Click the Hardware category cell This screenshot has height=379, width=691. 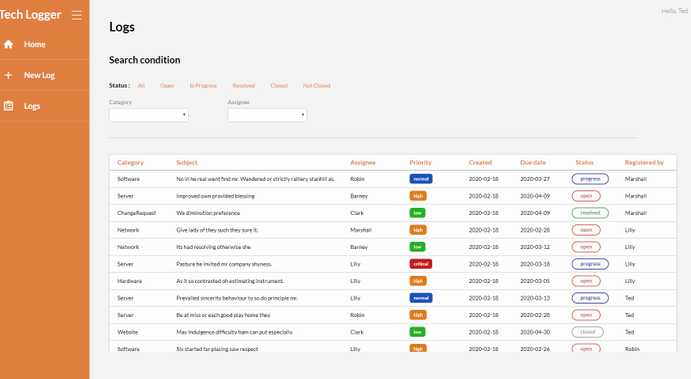(130, 281)
